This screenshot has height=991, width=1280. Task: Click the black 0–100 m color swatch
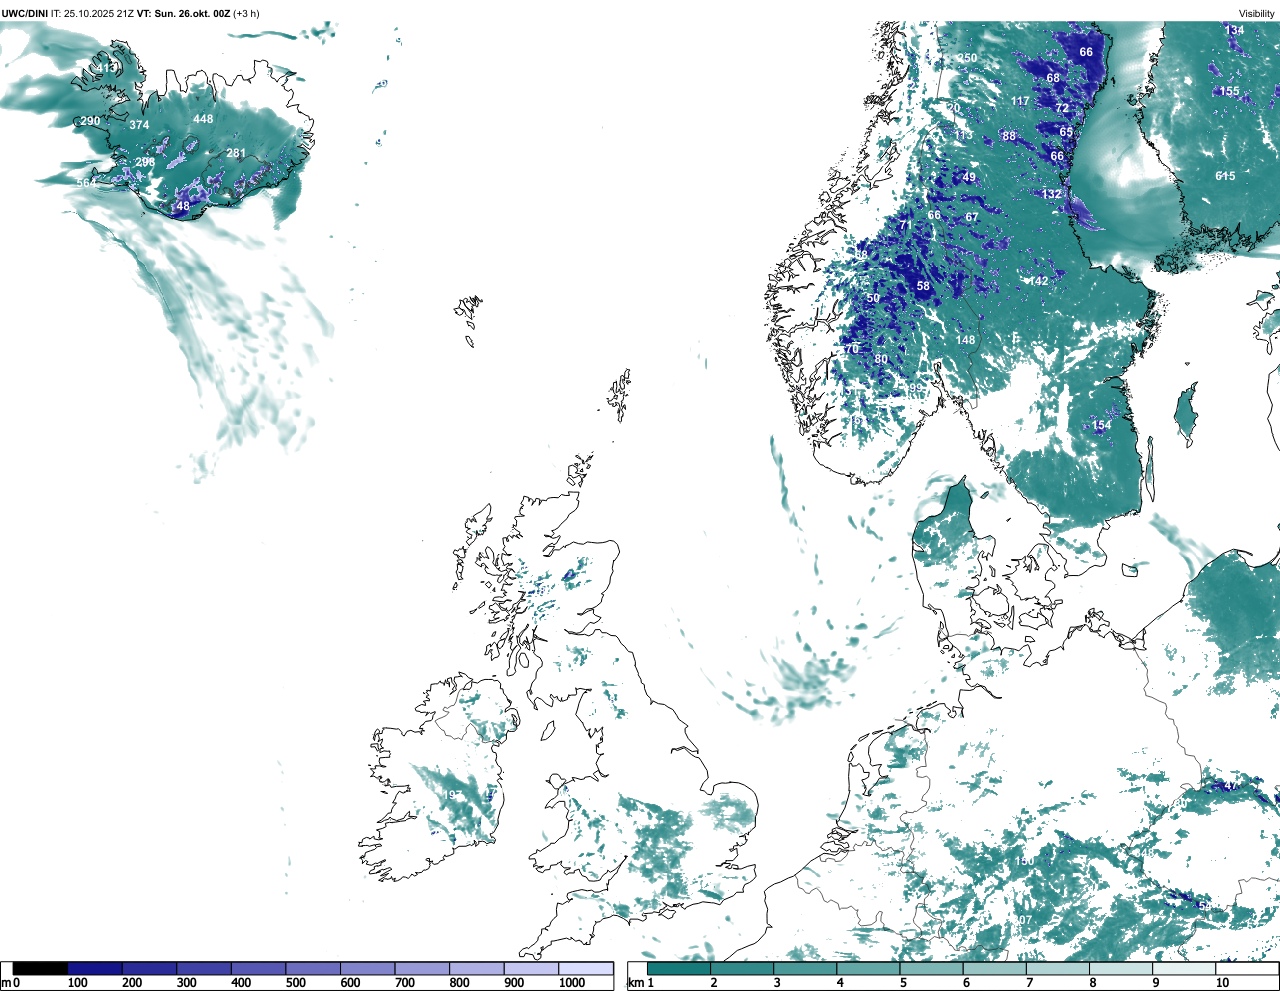click(40, 969)
